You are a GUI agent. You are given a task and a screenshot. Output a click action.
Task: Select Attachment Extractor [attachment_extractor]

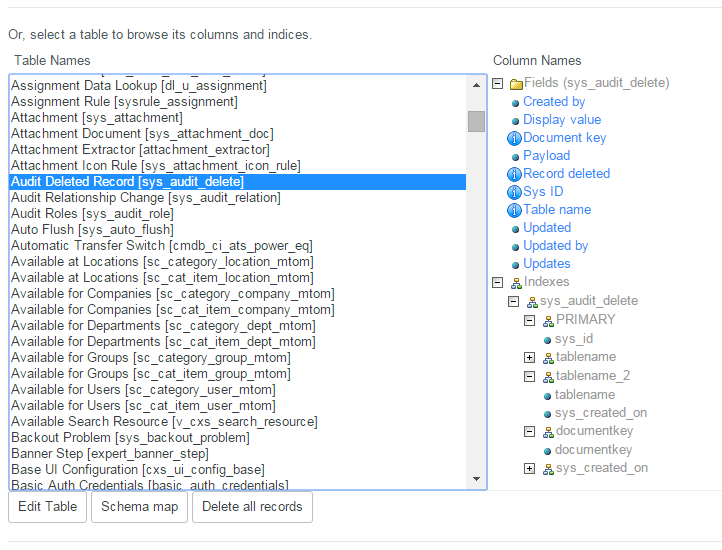coord(238,150)
